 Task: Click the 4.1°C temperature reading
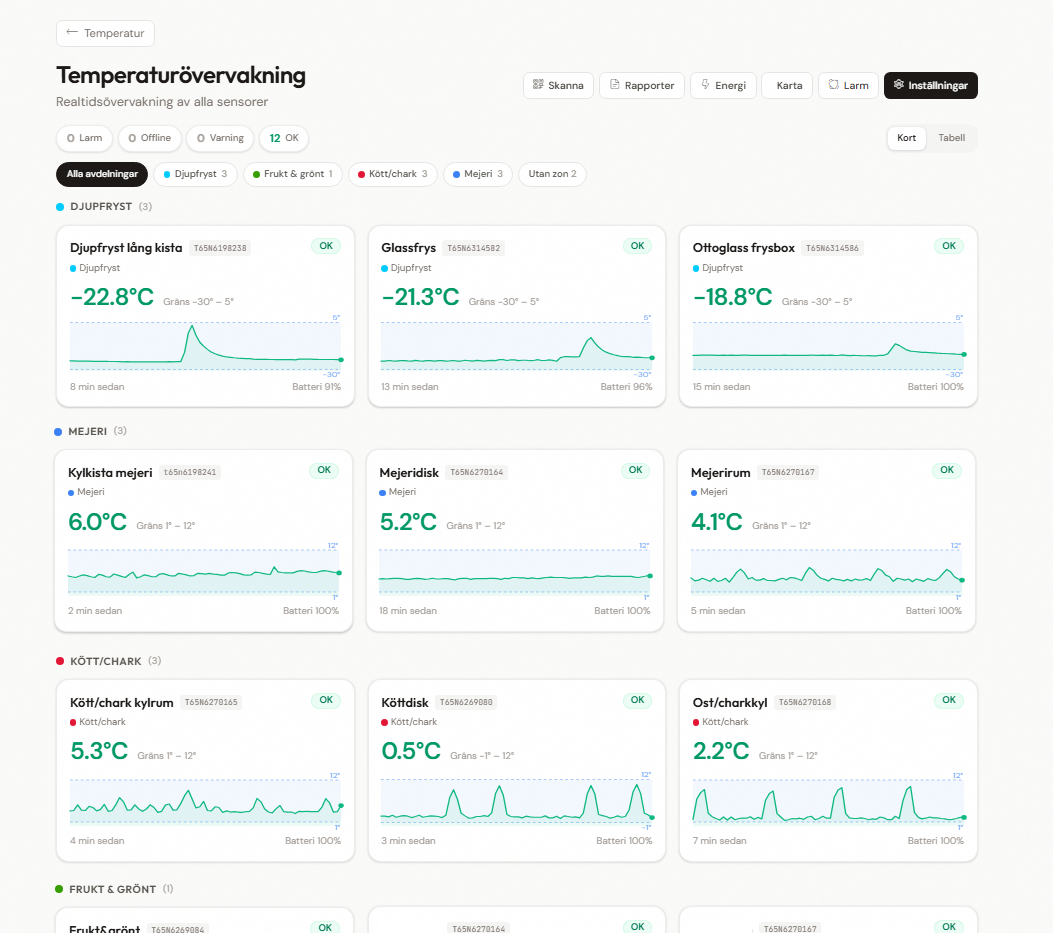(x=717, y=522)
